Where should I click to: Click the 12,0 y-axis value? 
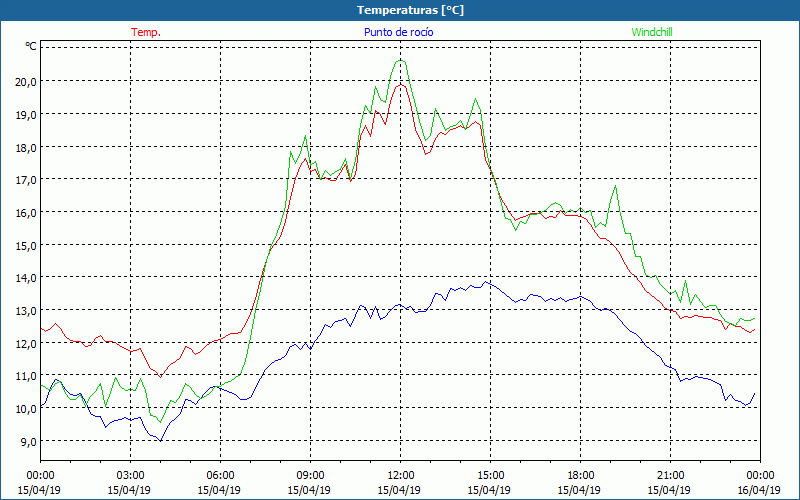(x=27, y=343)
